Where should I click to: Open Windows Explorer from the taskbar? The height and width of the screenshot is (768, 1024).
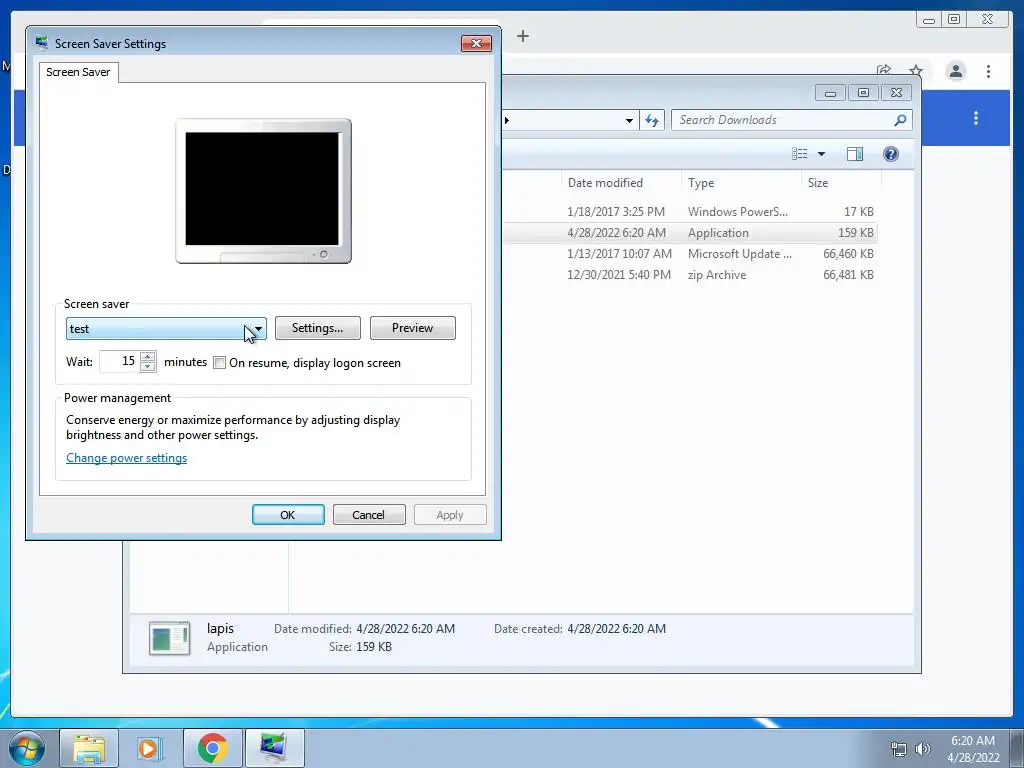[x=89, y=748]
